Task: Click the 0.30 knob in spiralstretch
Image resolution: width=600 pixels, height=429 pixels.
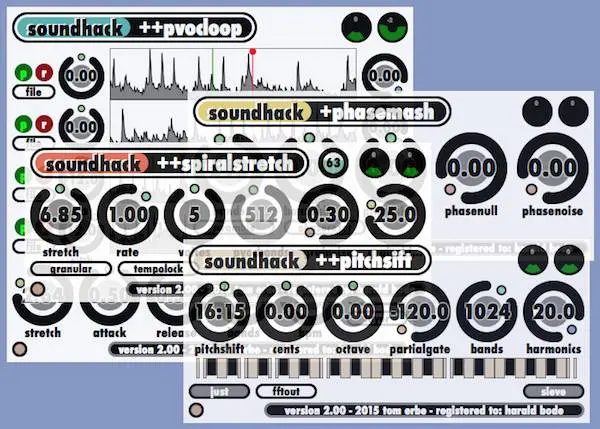Action: click(328, 214)
